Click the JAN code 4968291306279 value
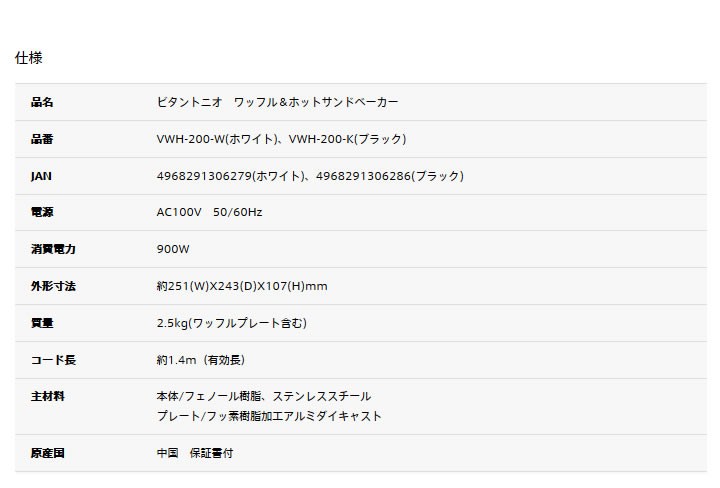Image resolution: width=720 pixels, height=488 pixels. click(x=204, y=176)
